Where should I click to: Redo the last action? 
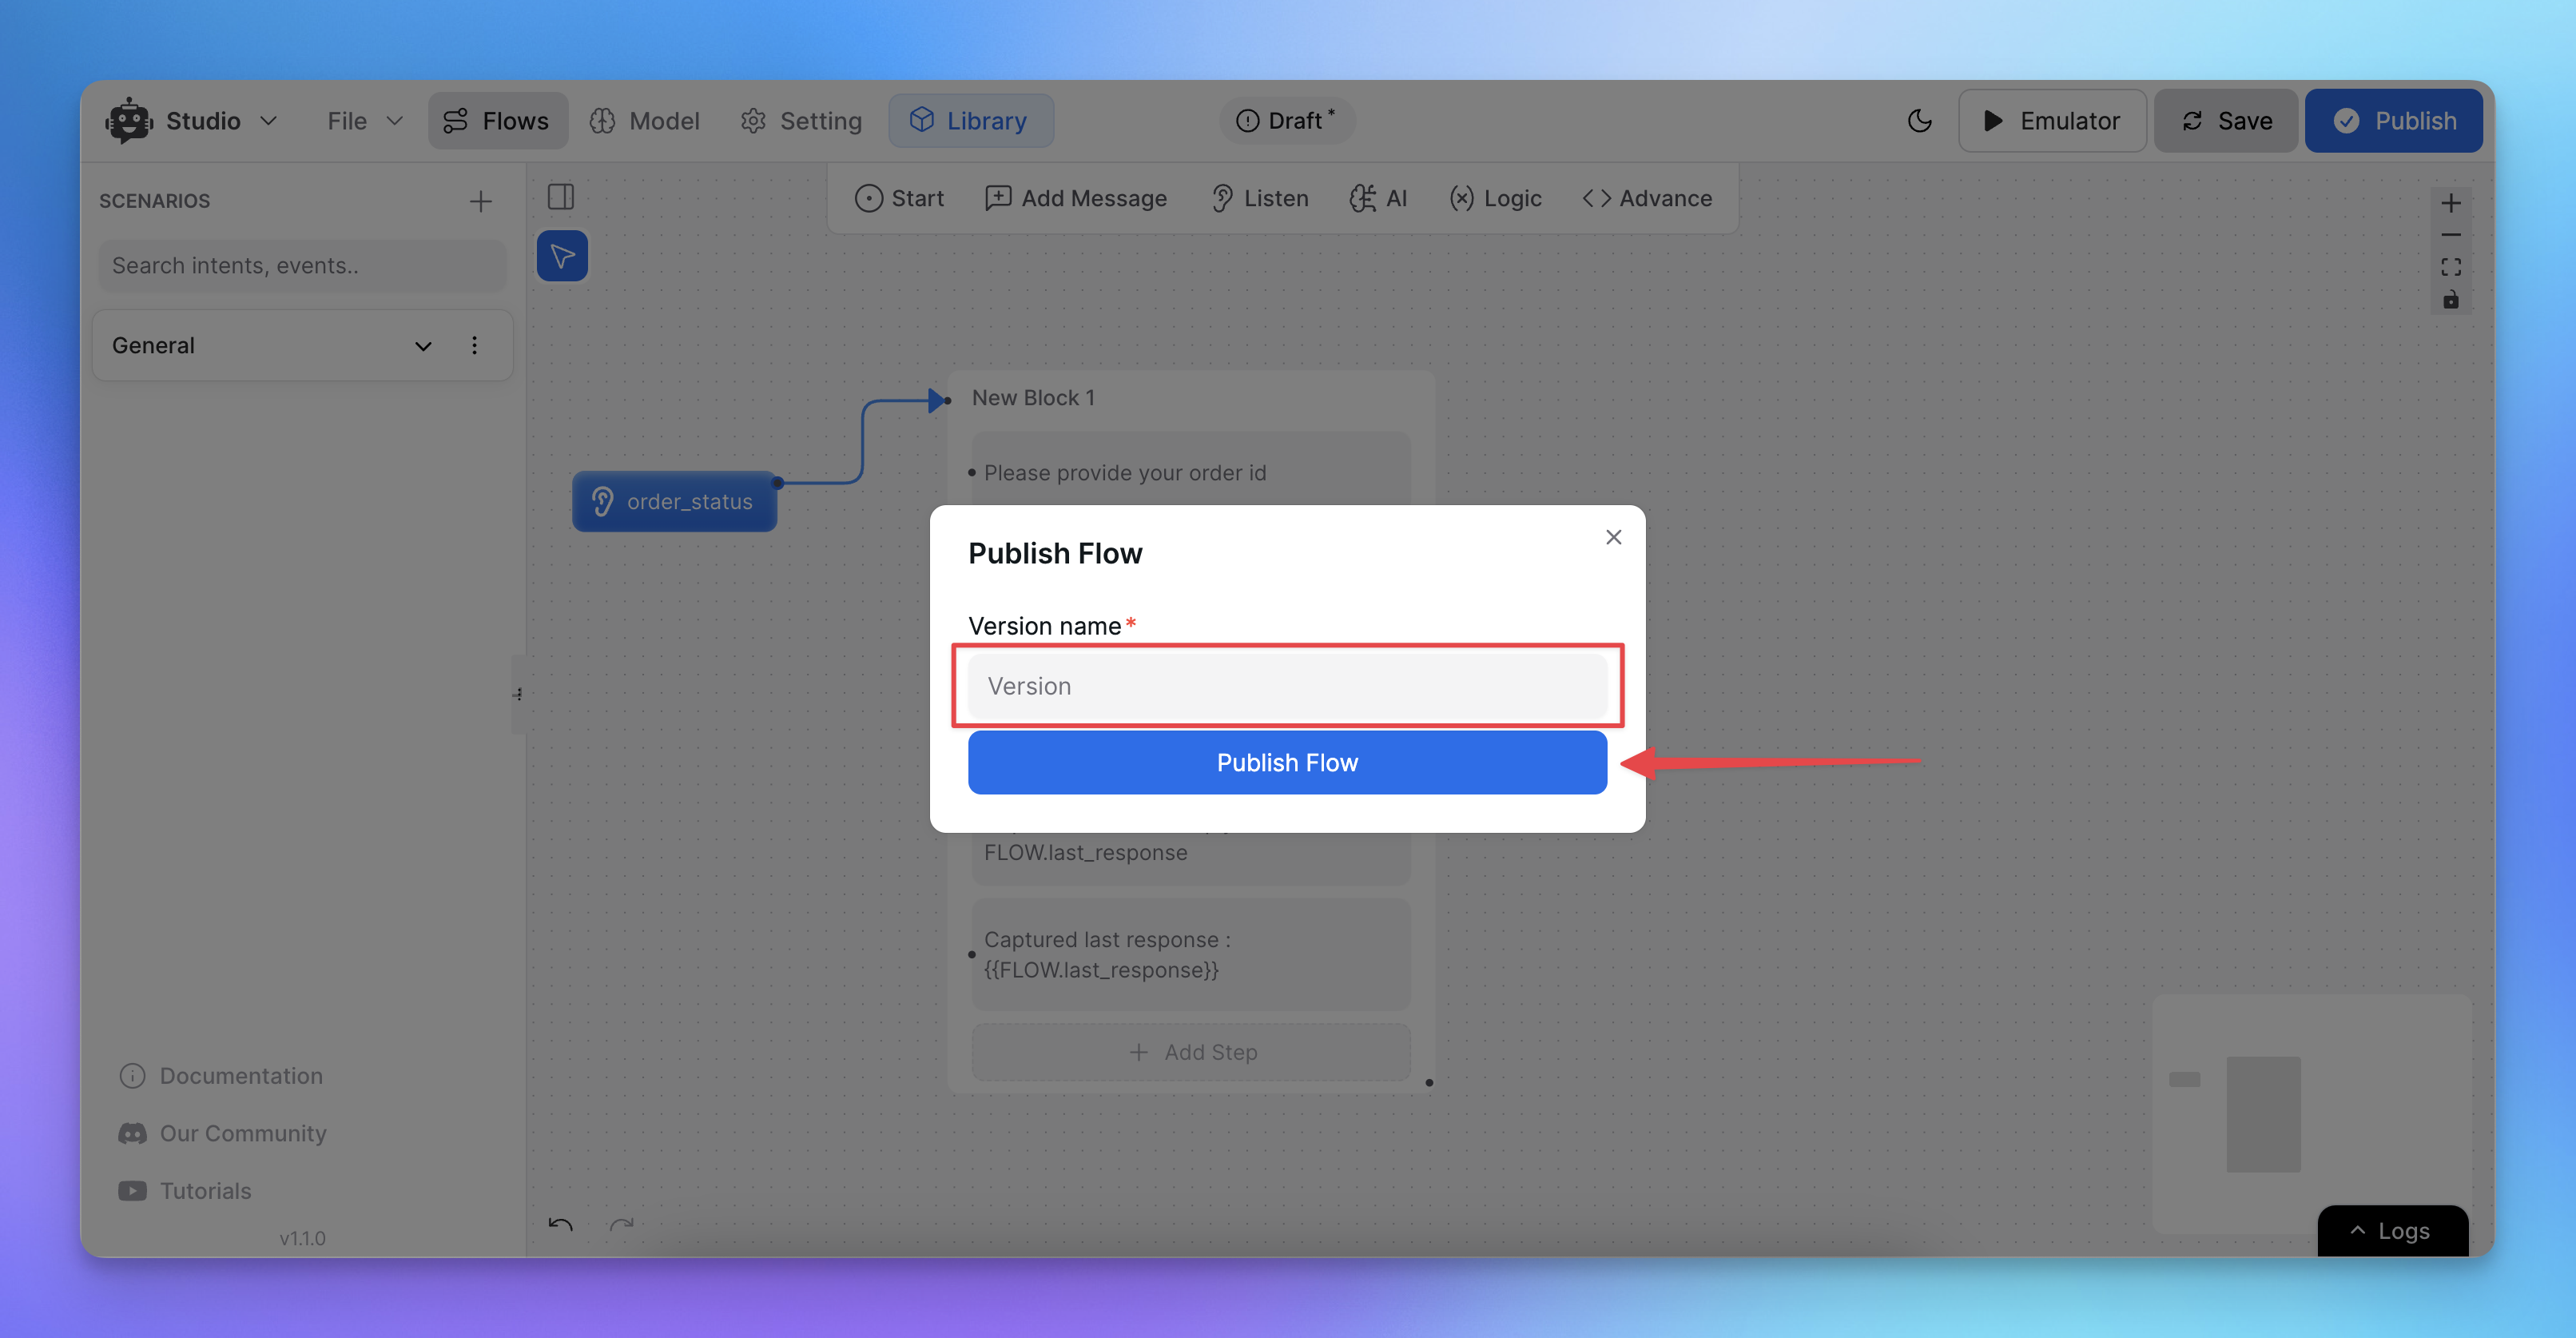pos(621,1225)
